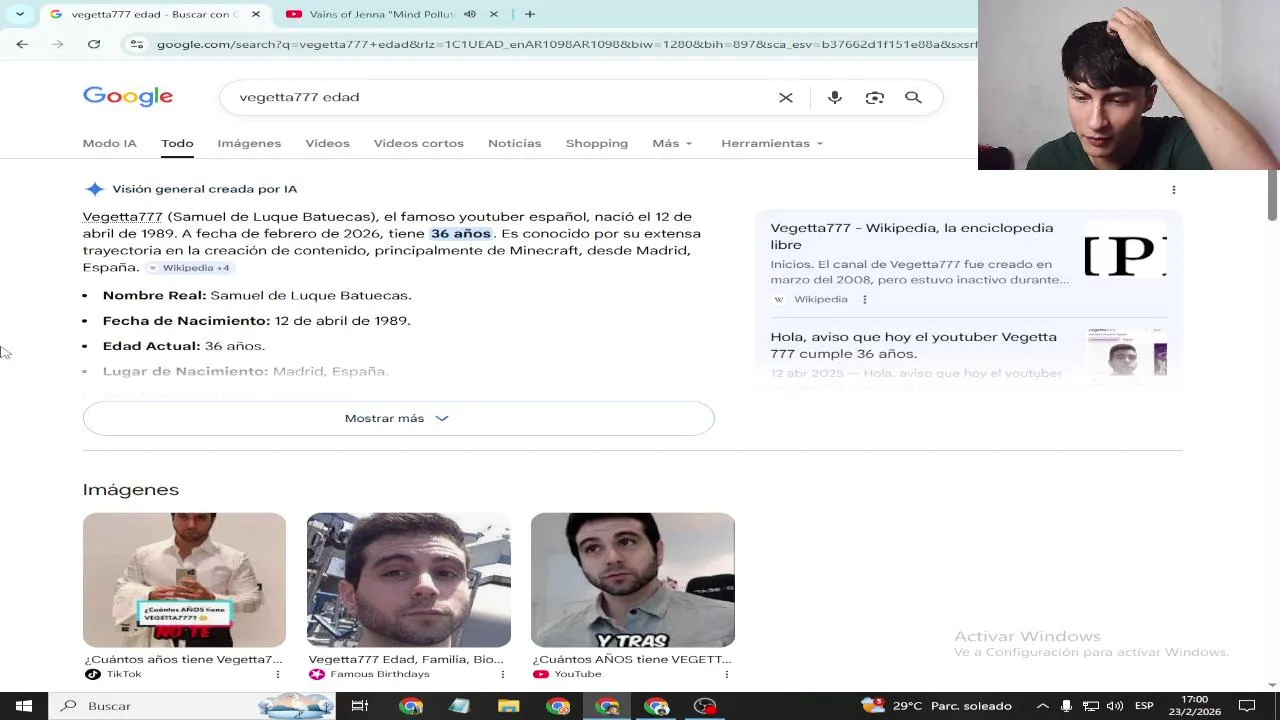Open Google Lens image search

[875, 97]
